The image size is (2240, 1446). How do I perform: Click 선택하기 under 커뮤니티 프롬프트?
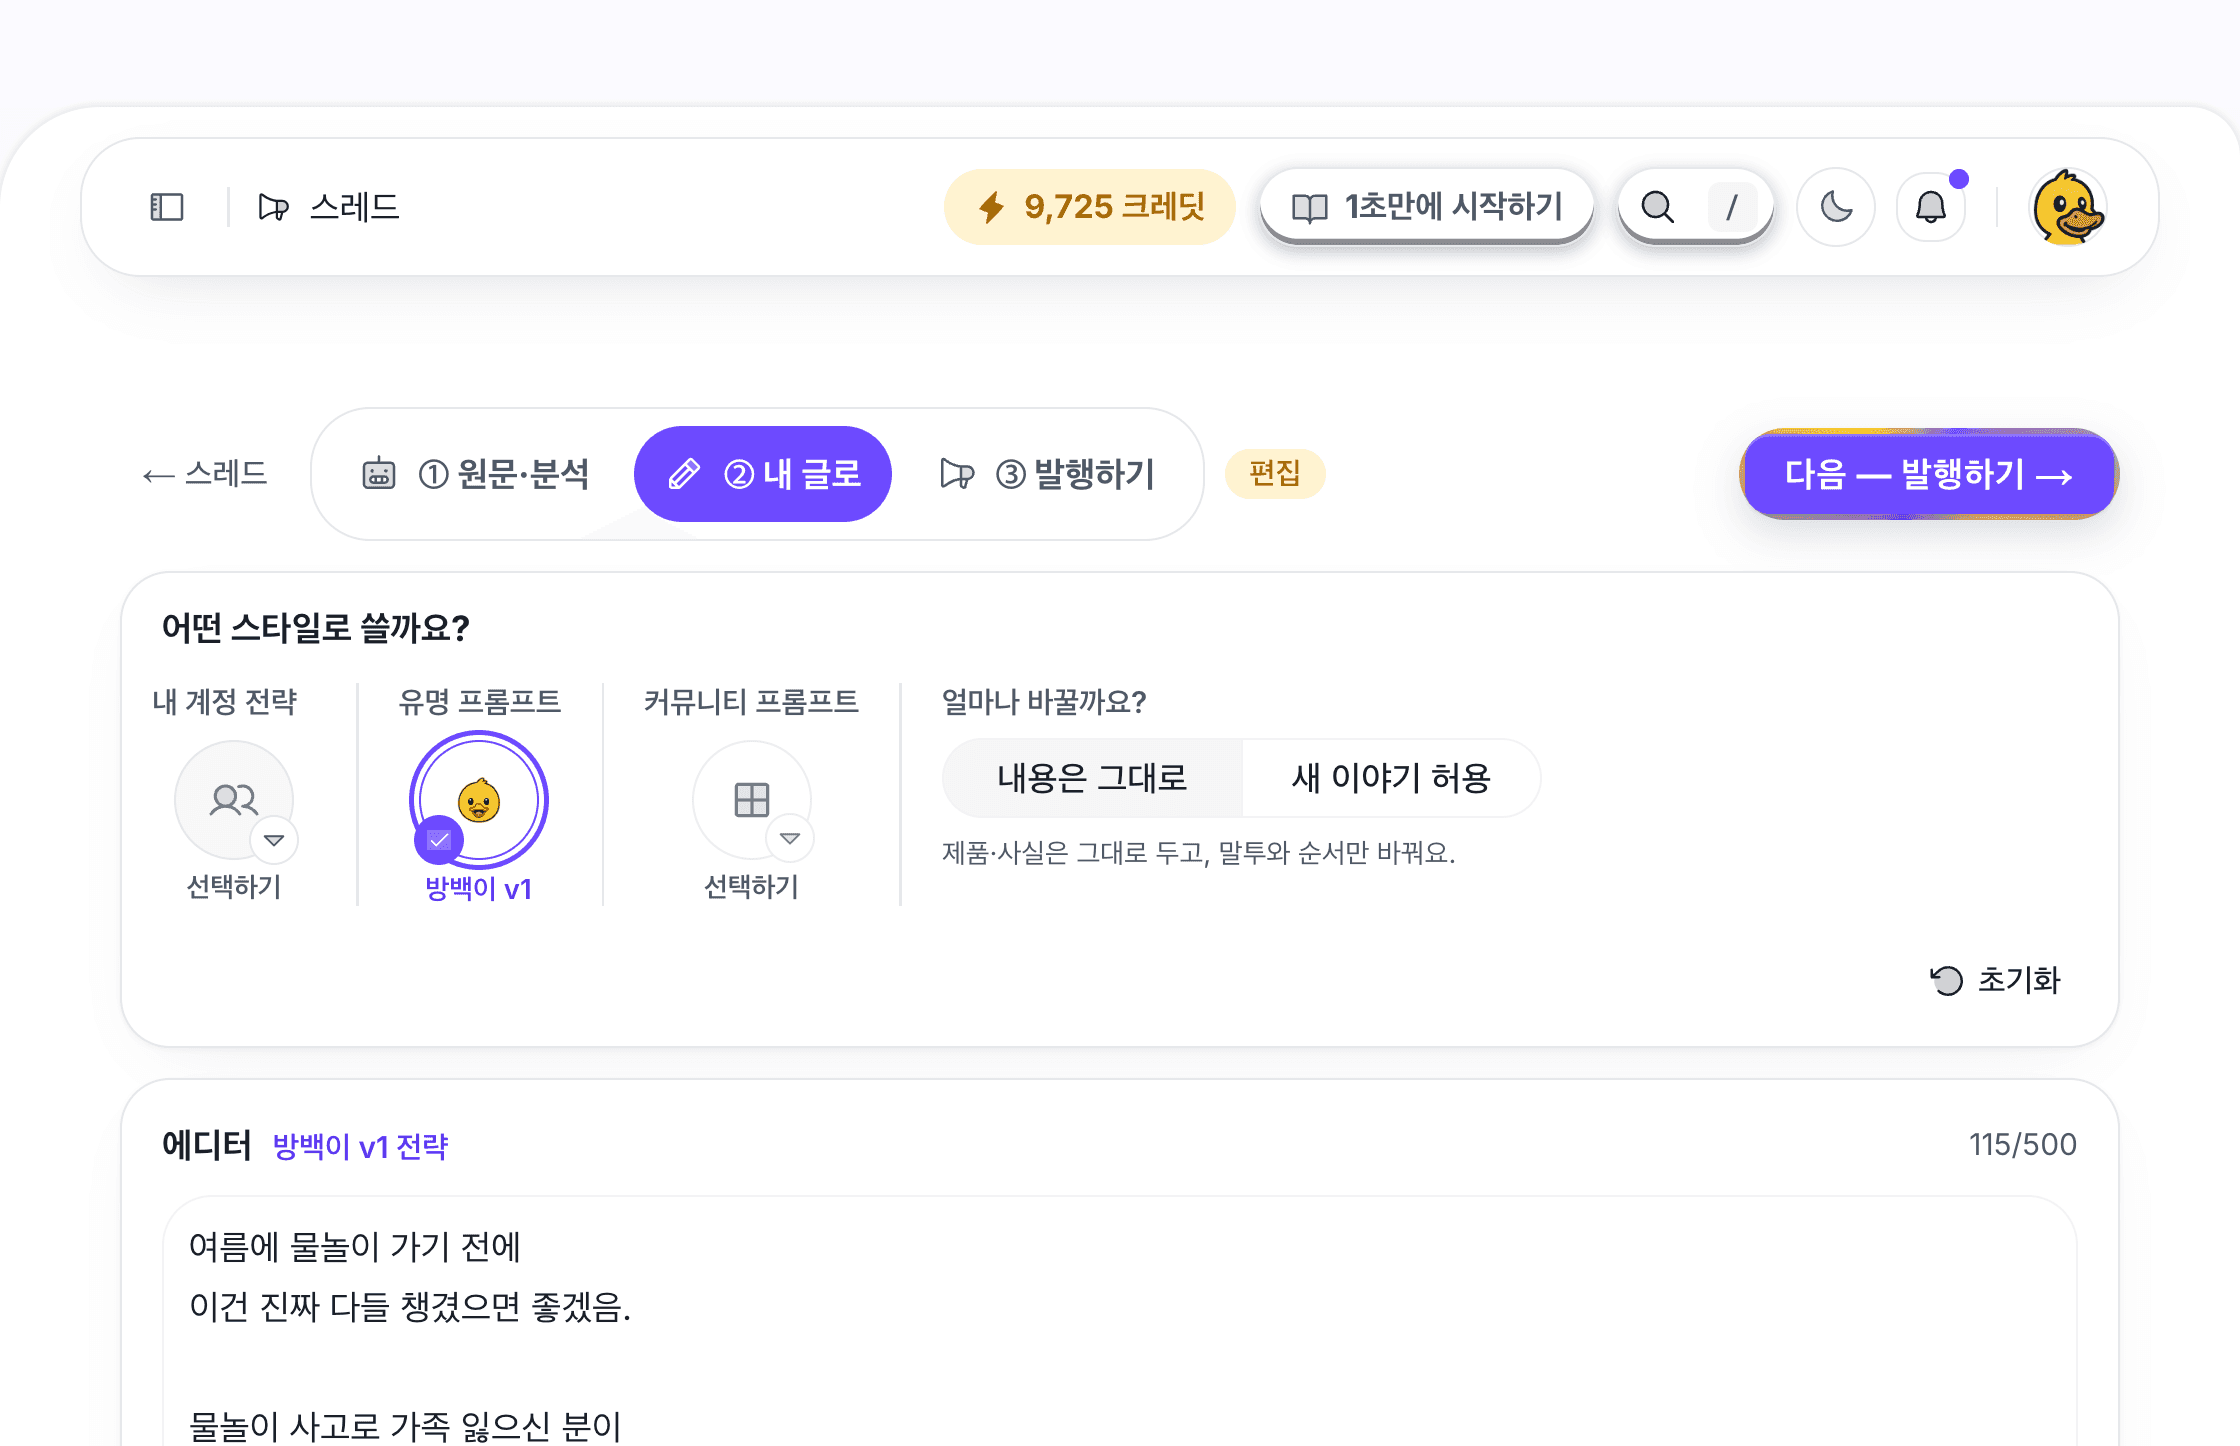click(x=751, y=887)
